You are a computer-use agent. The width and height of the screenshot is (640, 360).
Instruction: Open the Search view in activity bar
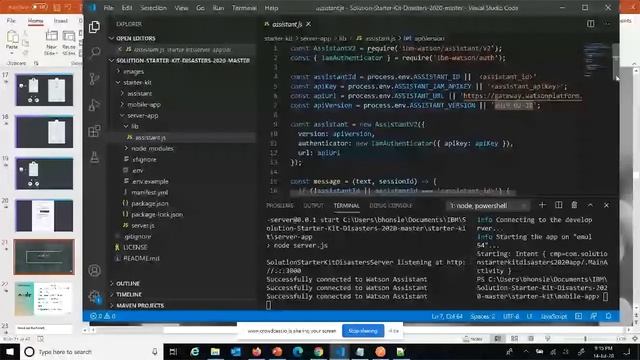tap(94, 52)
